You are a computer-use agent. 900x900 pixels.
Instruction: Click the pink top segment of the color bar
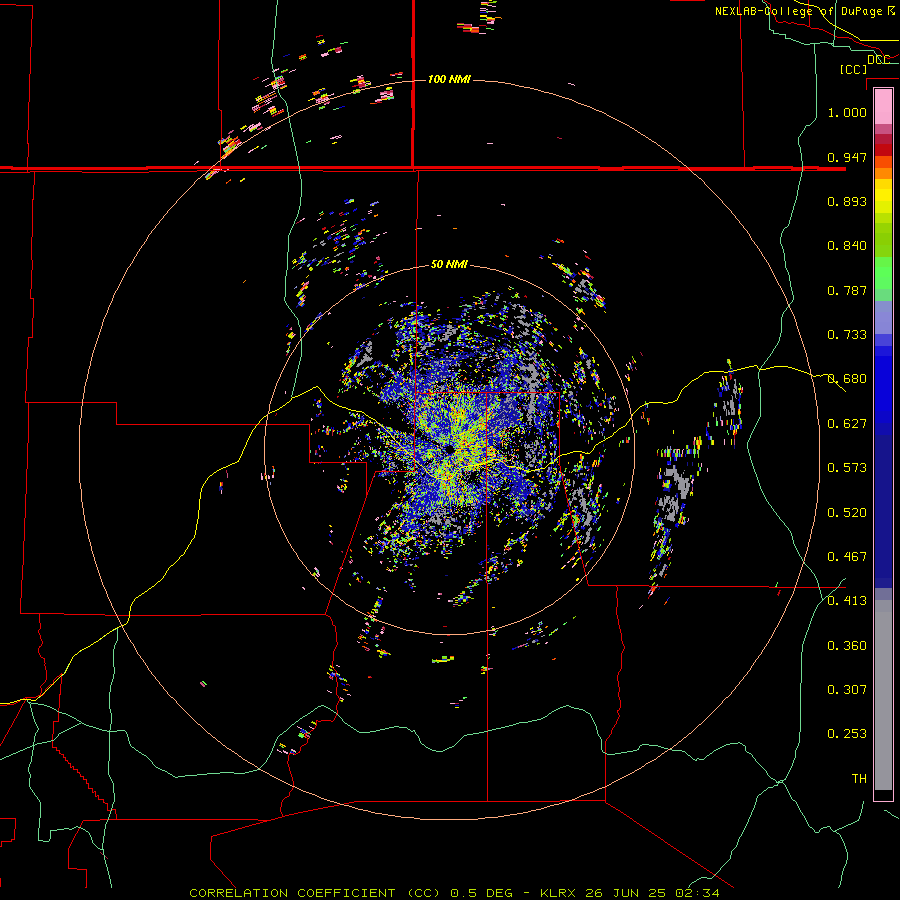point(883,106)
